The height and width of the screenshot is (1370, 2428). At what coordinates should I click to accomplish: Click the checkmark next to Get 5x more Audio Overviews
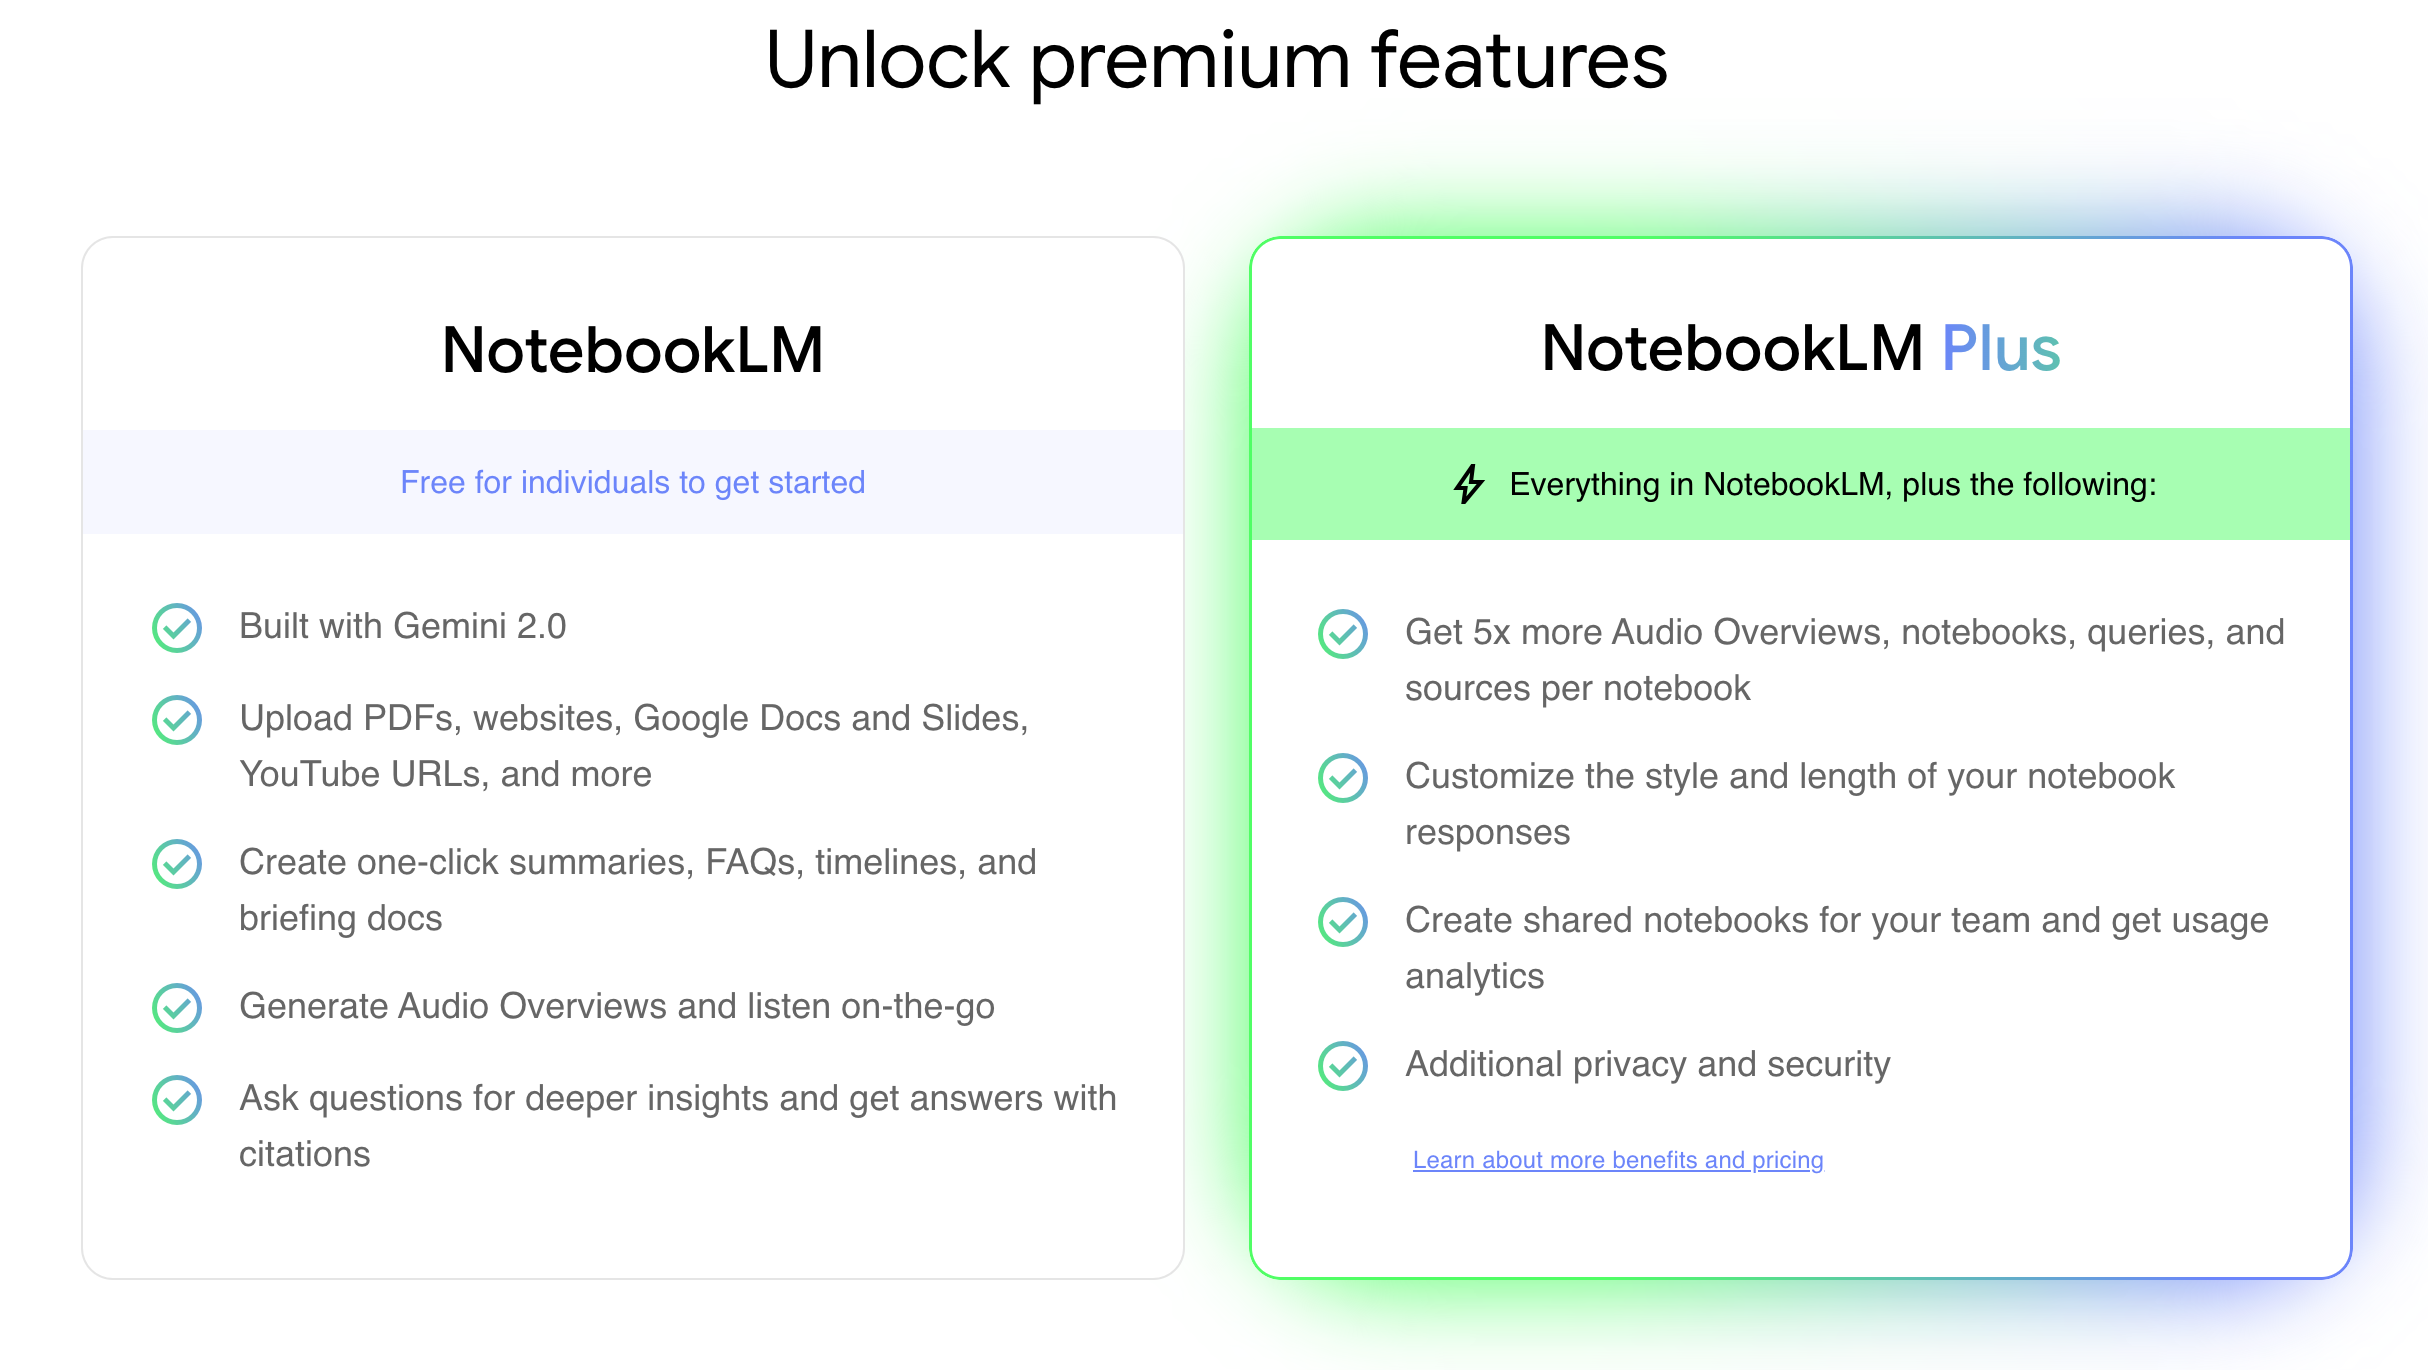[1343, 634]
